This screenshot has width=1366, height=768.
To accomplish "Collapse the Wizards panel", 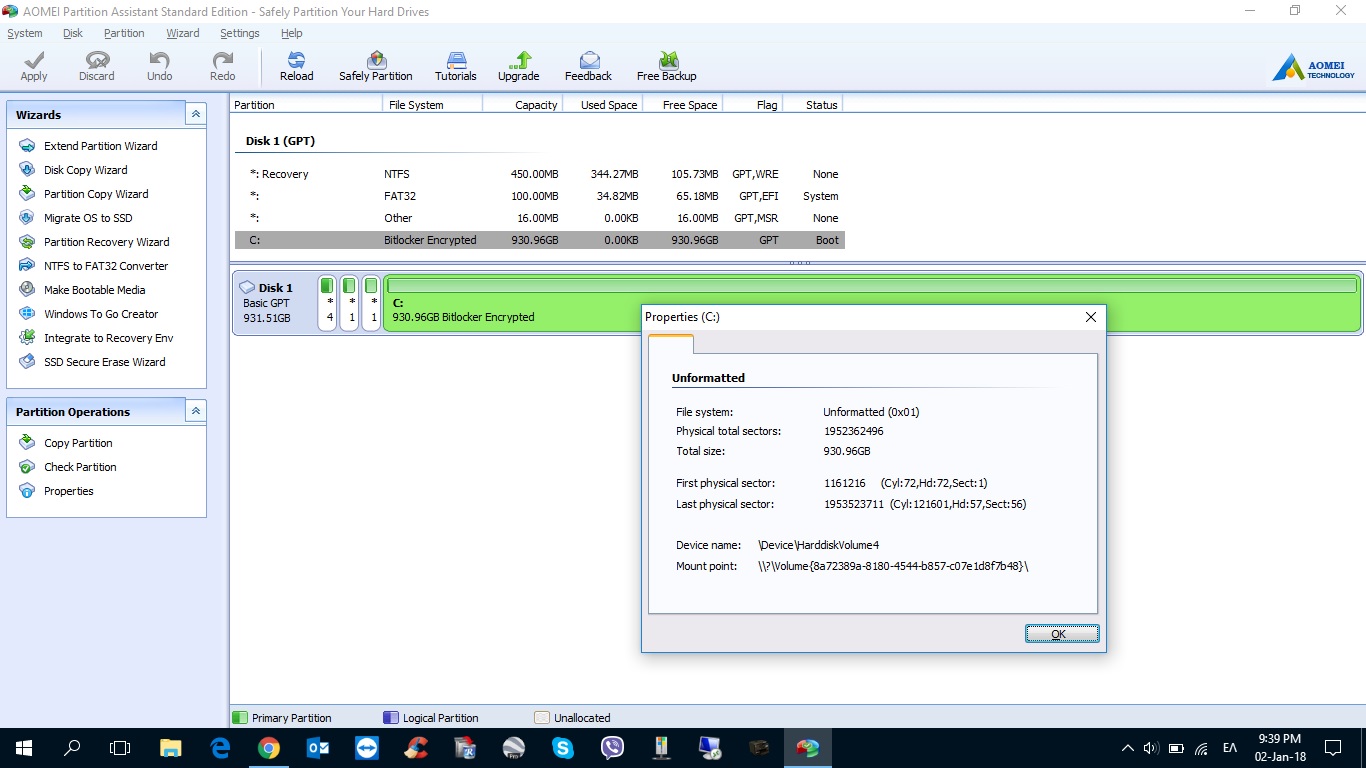I will tap(196, 115).
